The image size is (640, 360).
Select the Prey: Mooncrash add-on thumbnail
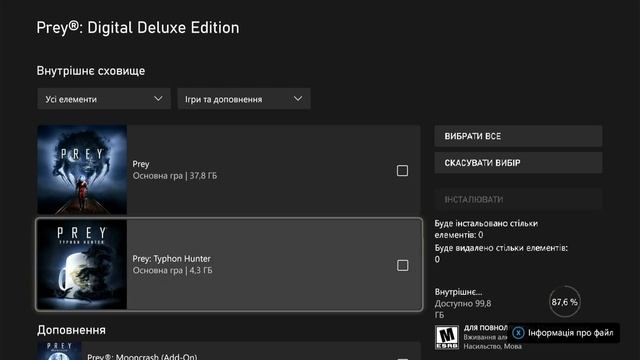point(59,351)
